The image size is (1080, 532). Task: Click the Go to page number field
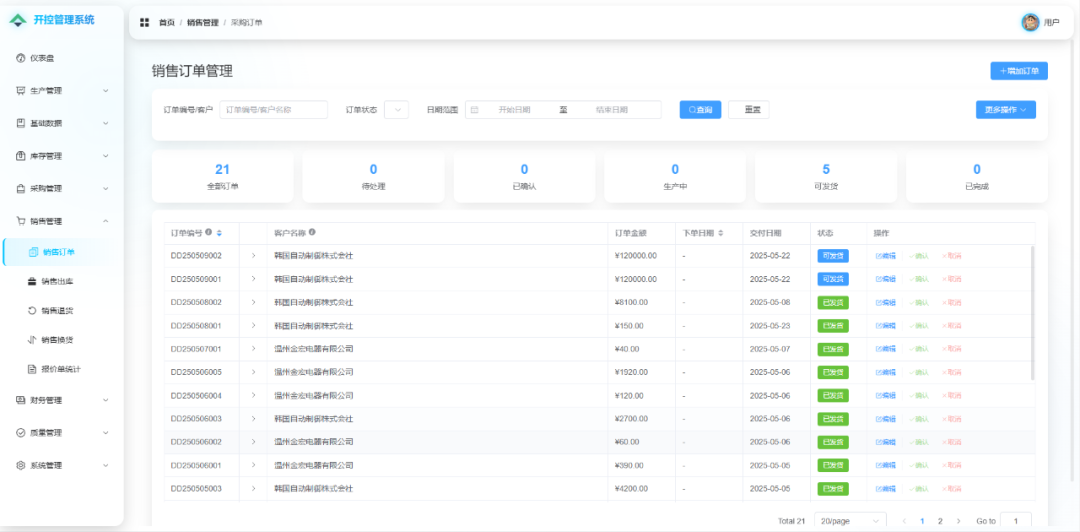pyautogui.click(x=1015, y=521)
